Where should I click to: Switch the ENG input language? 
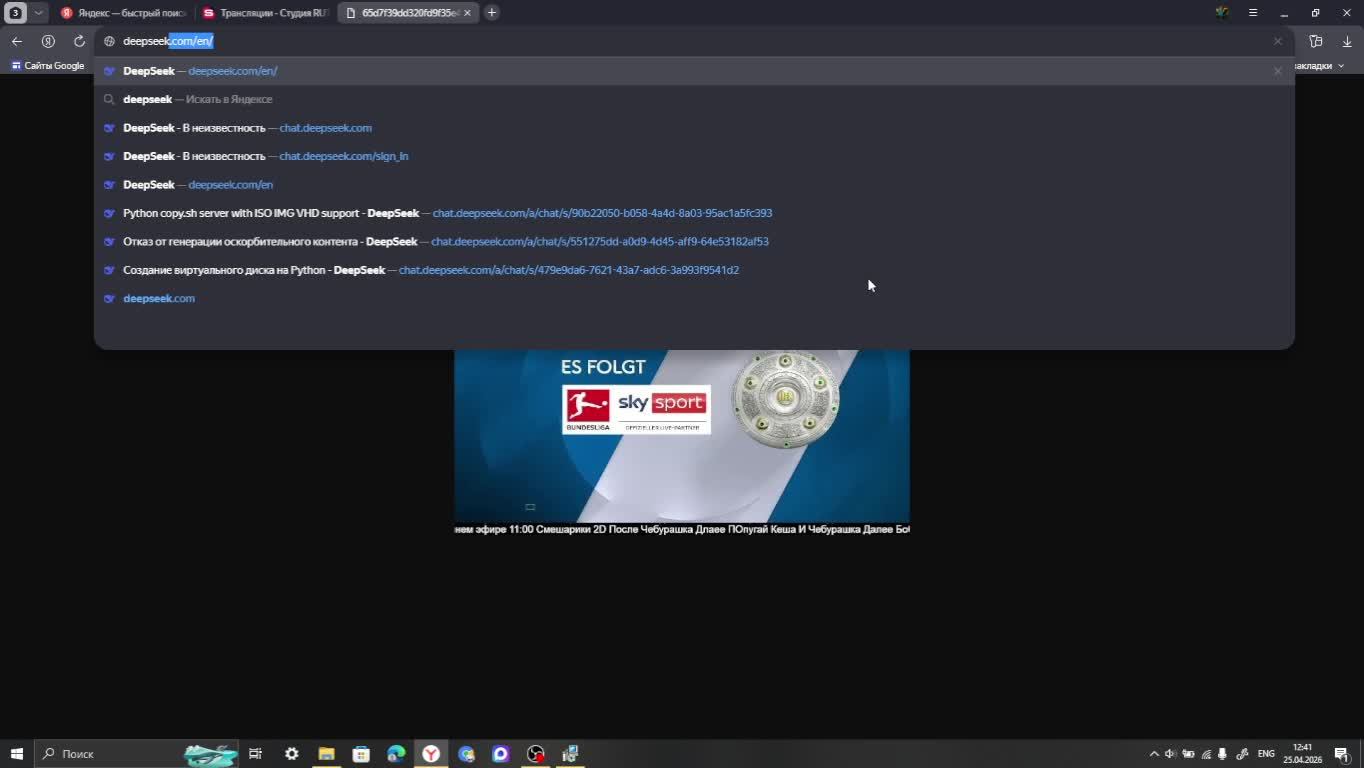click(1266, 754)
